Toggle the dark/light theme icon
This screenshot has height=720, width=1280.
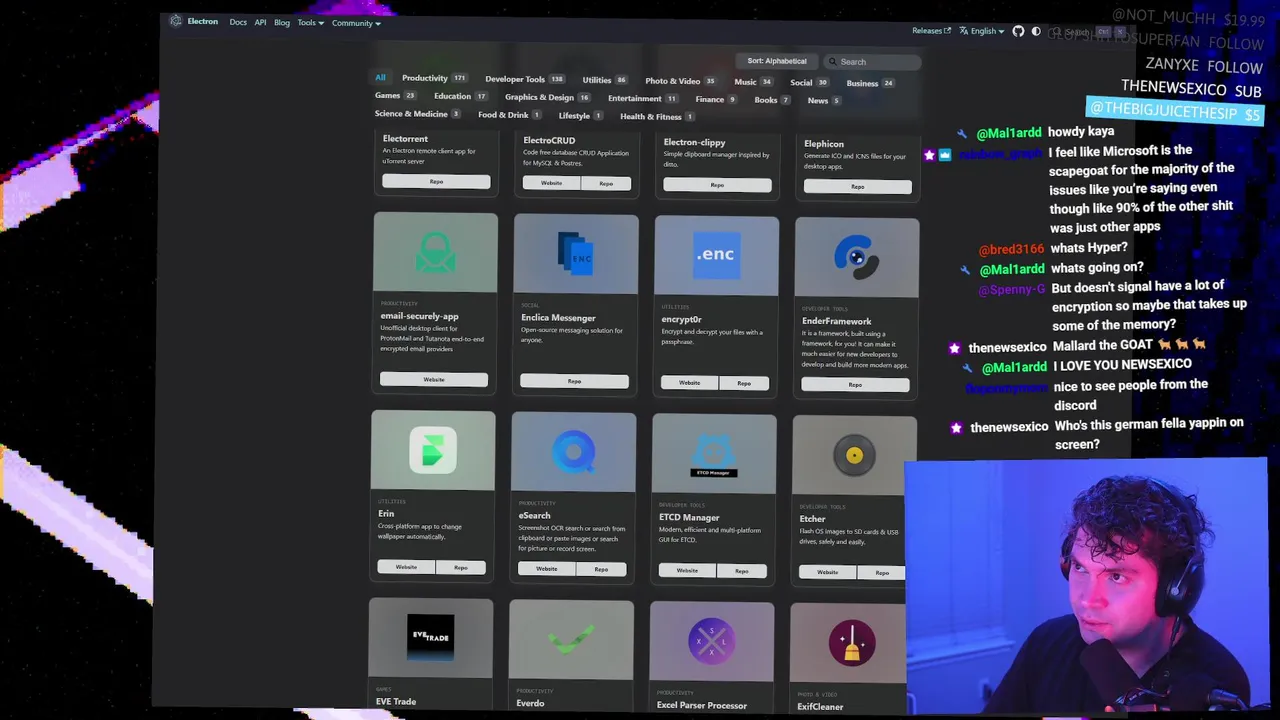click(1036, 31)
